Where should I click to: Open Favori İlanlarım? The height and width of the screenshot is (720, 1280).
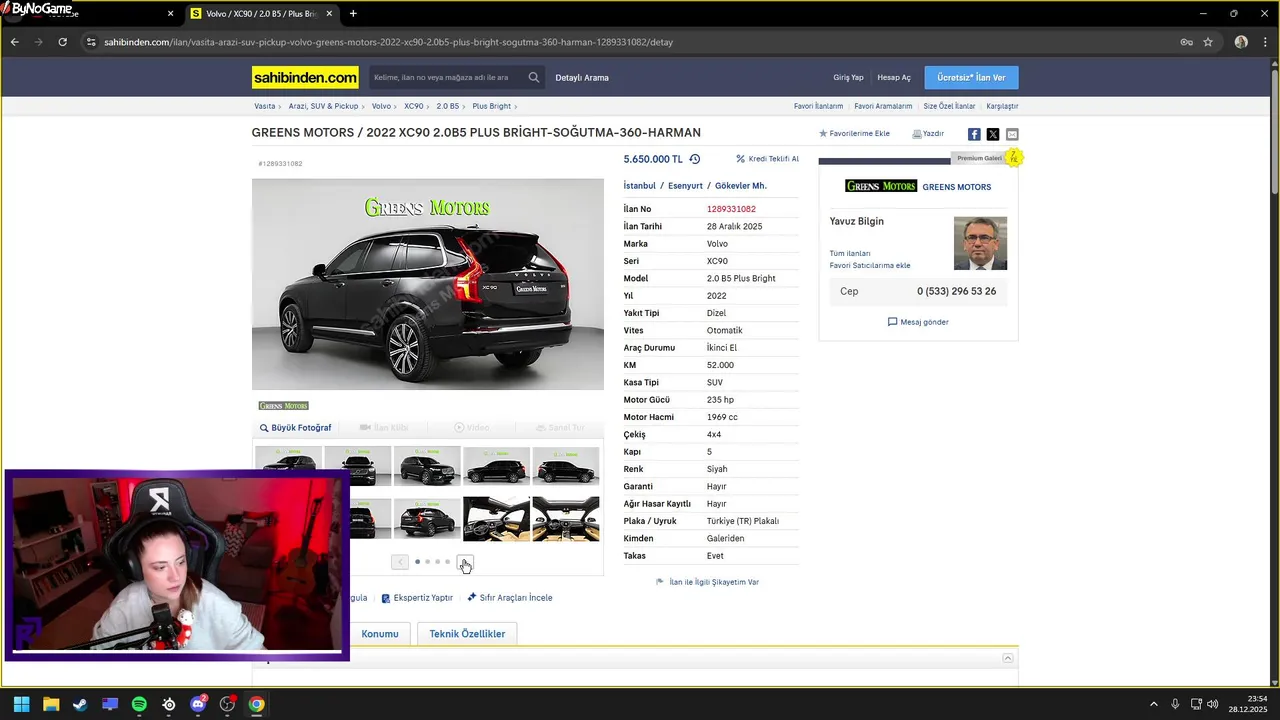click(x=818, y=106)
